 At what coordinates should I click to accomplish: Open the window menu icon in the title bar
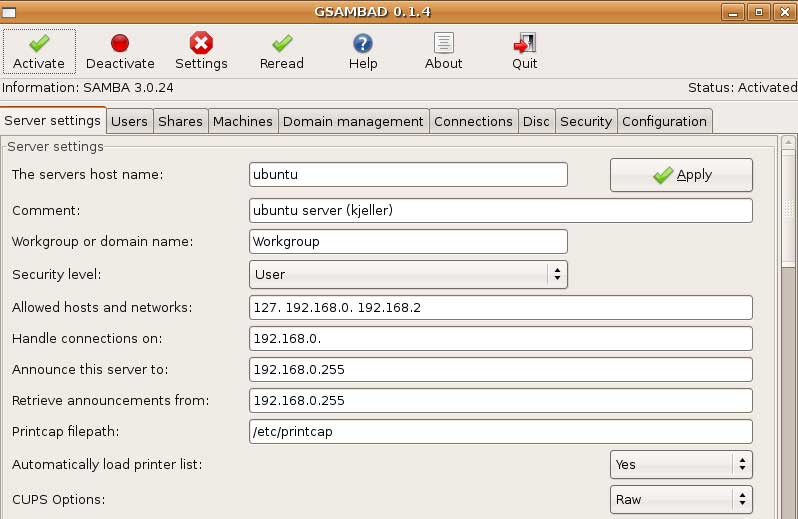coord(9,12)
